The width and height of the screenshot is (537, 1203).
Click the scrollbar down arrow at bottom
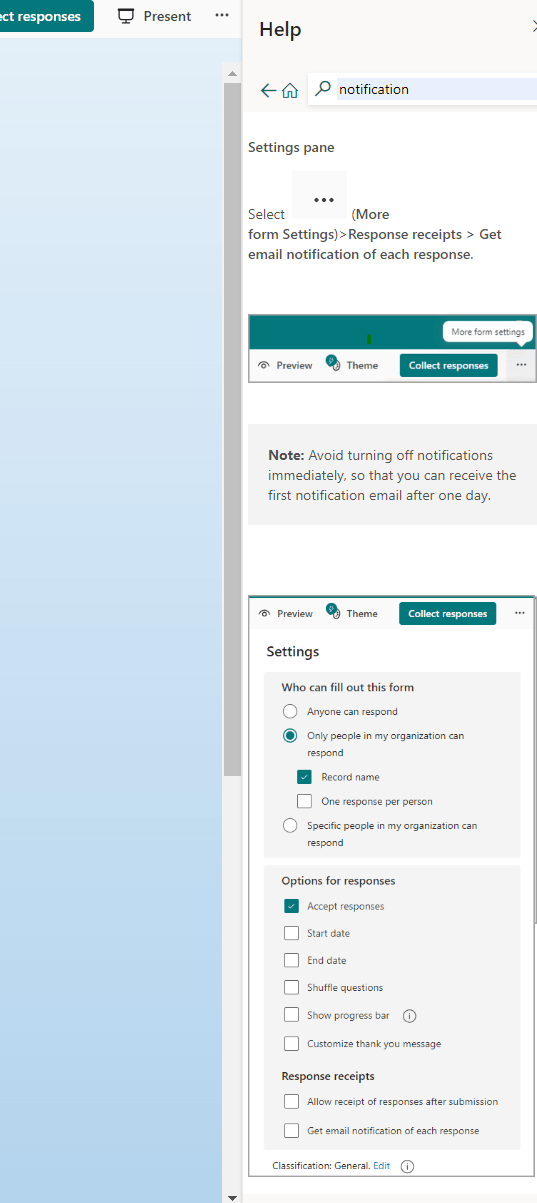(x=232, y=1196)
